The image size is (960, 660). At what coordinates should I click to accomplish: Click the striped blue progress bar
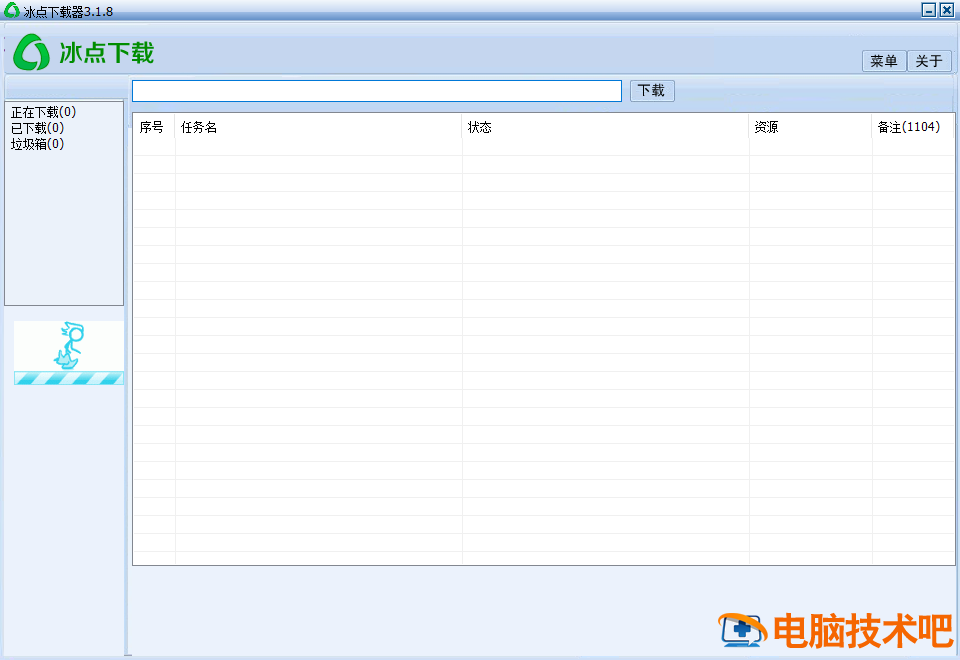pos(69,378)
